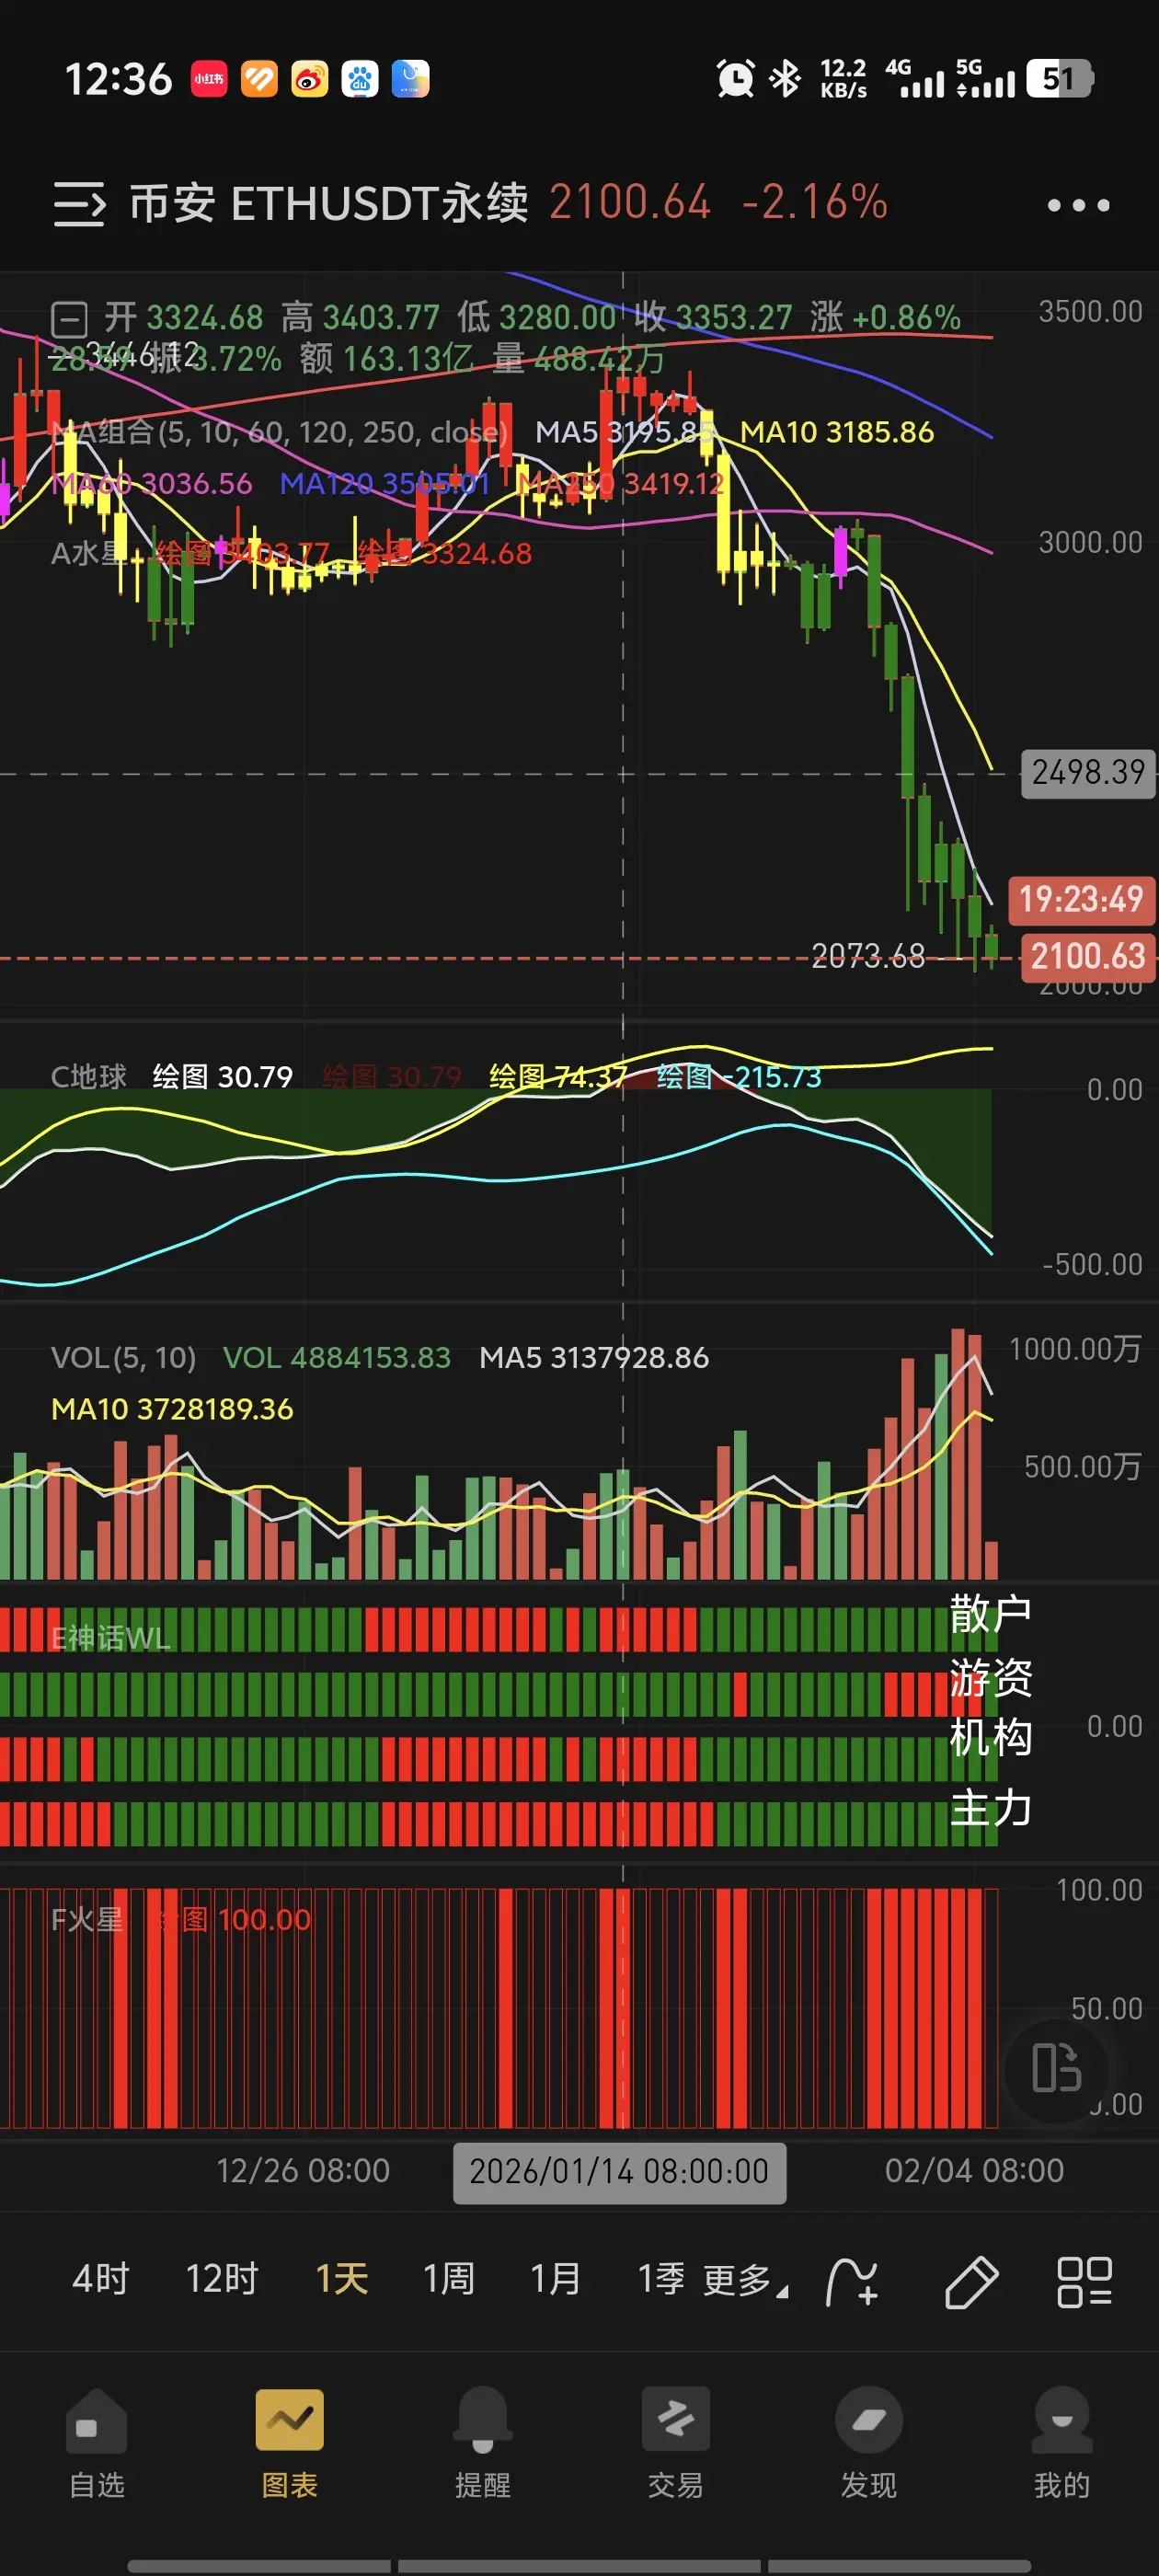The width and height of the screenshot is (1159, 2576).
Task: Select the 1周 timeframe
Action: 448,2279
